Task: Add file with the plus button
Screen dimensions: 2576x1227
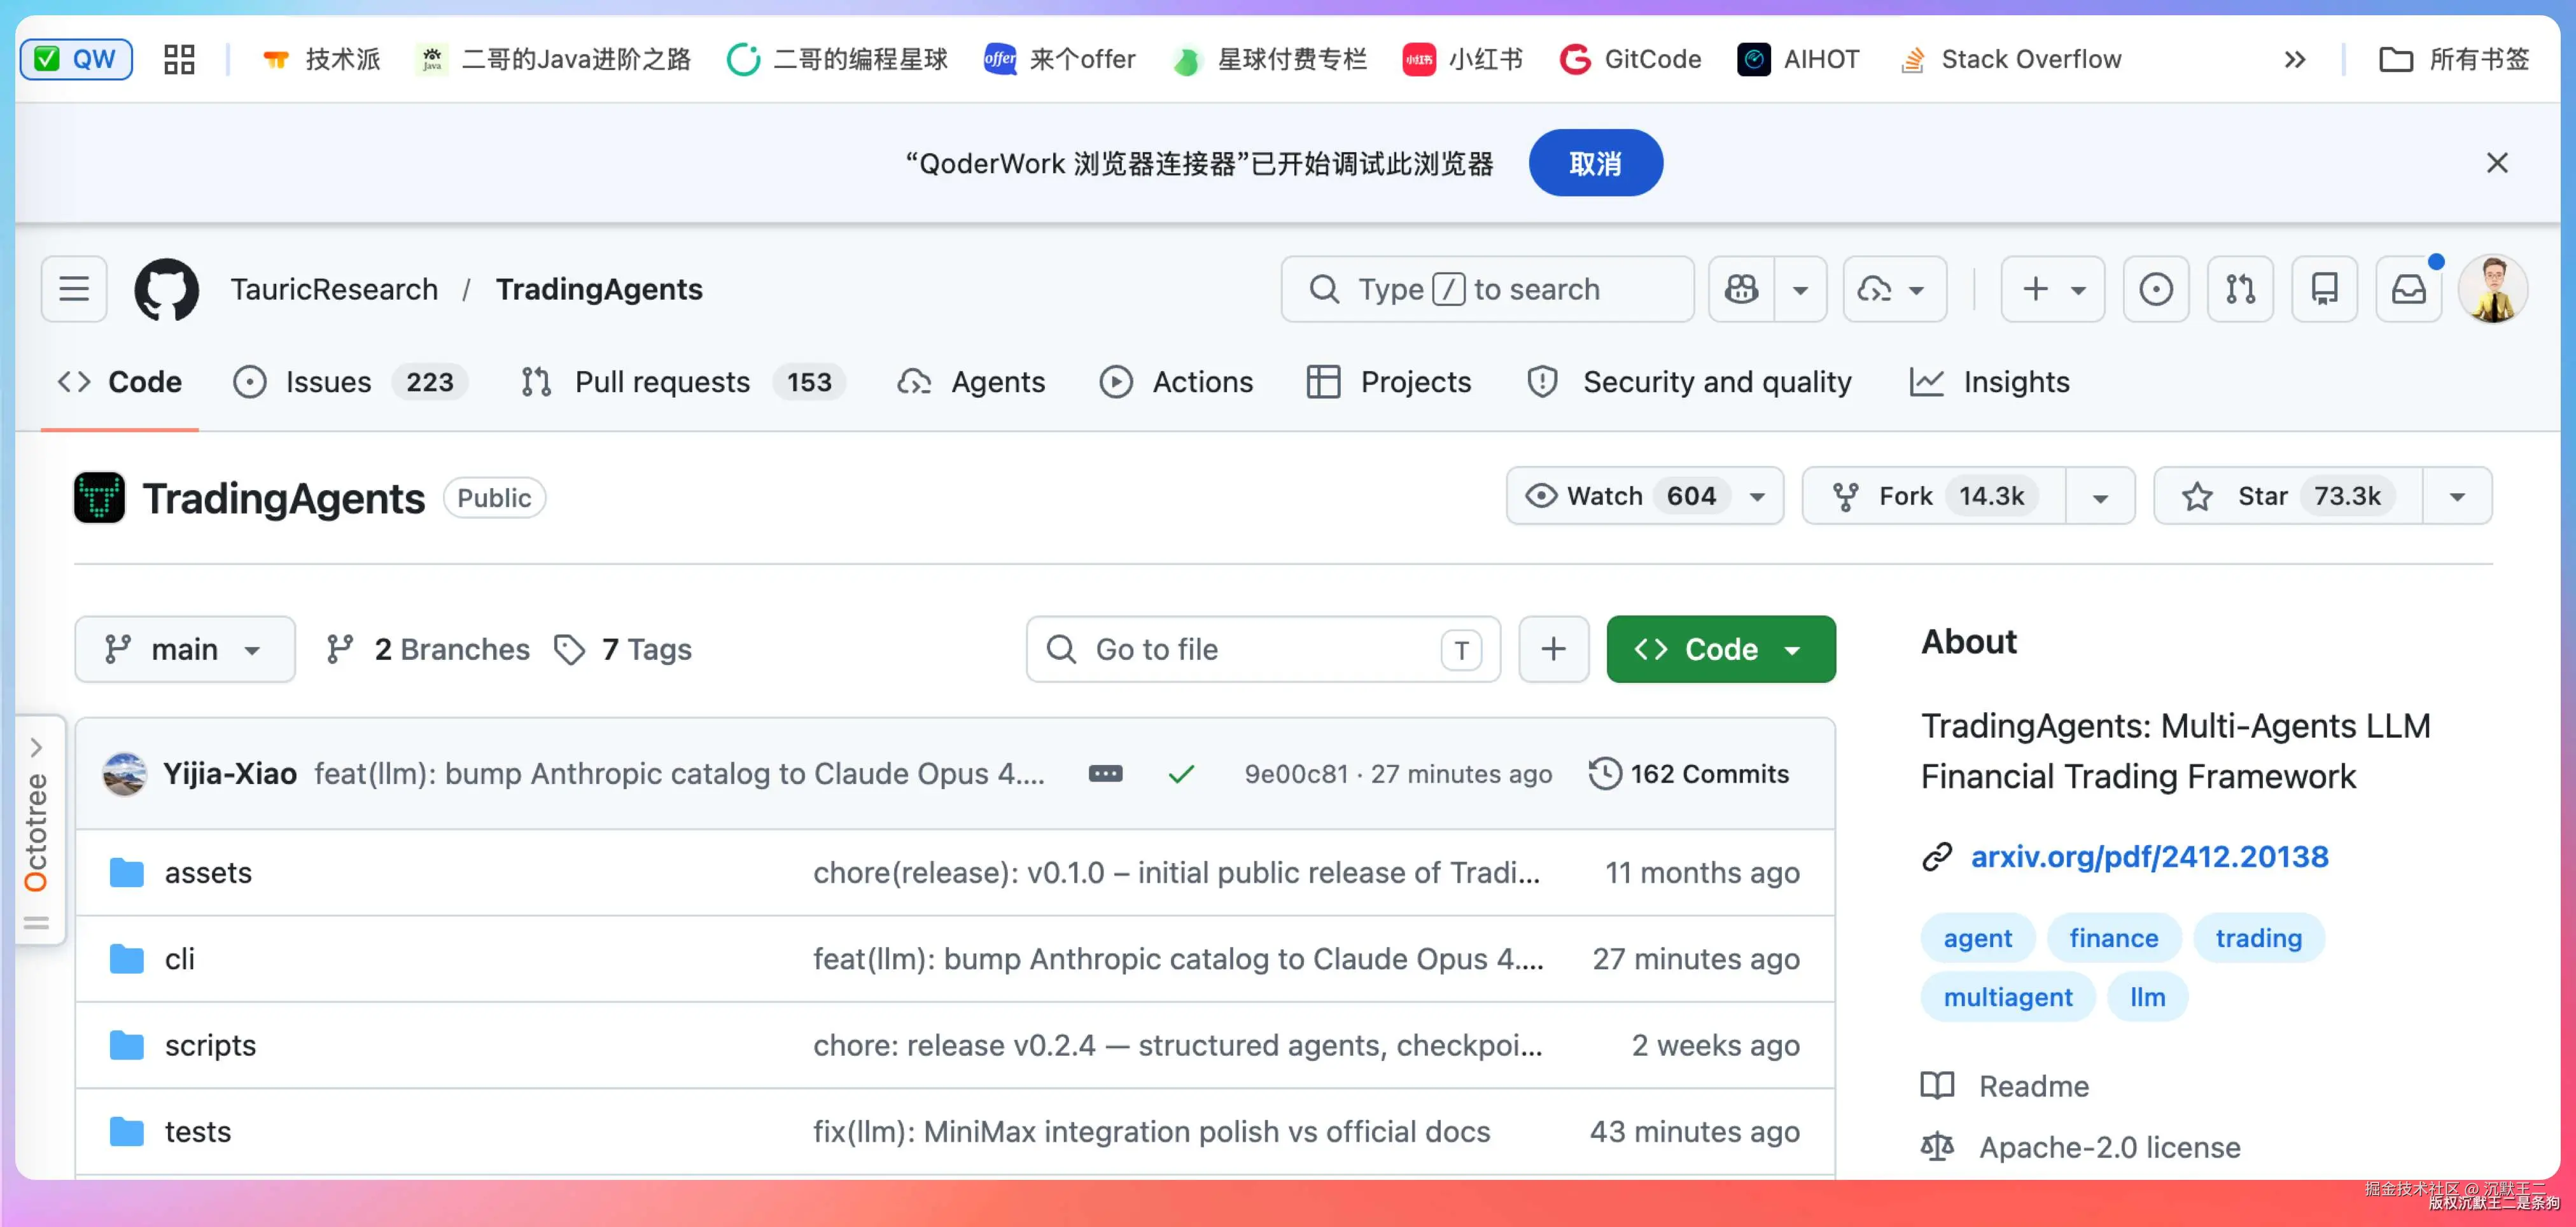Action: tap(1553, 649)
